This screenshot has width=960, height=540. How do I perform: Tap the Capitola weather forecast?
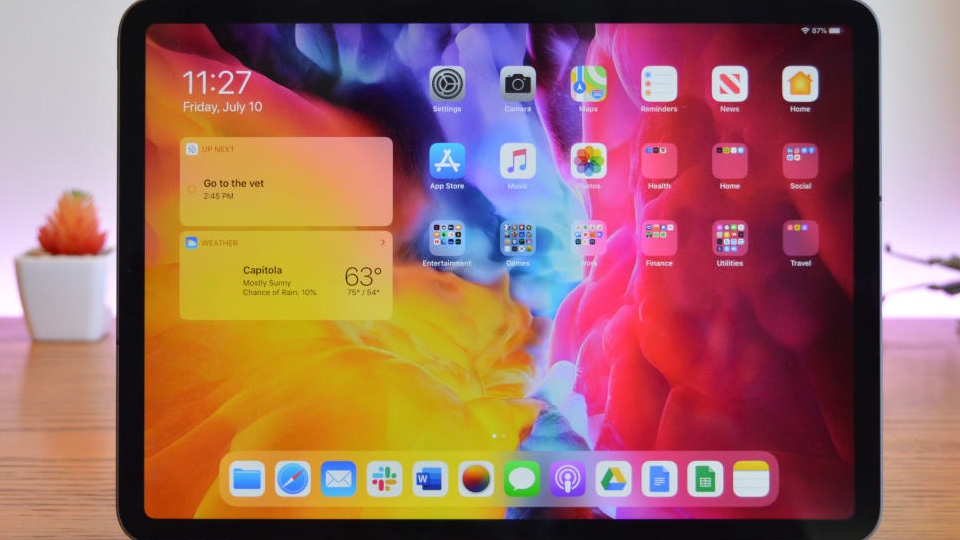285,281
